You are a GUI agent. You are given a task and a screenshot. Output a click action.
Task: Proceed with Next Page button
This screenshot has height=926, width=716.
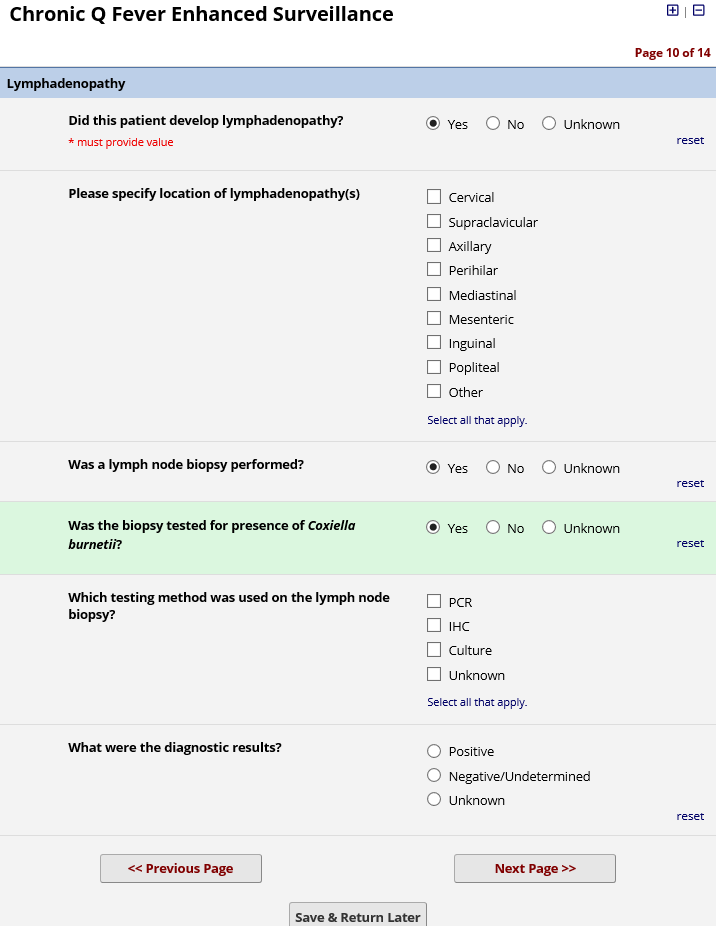pos(535,868)
